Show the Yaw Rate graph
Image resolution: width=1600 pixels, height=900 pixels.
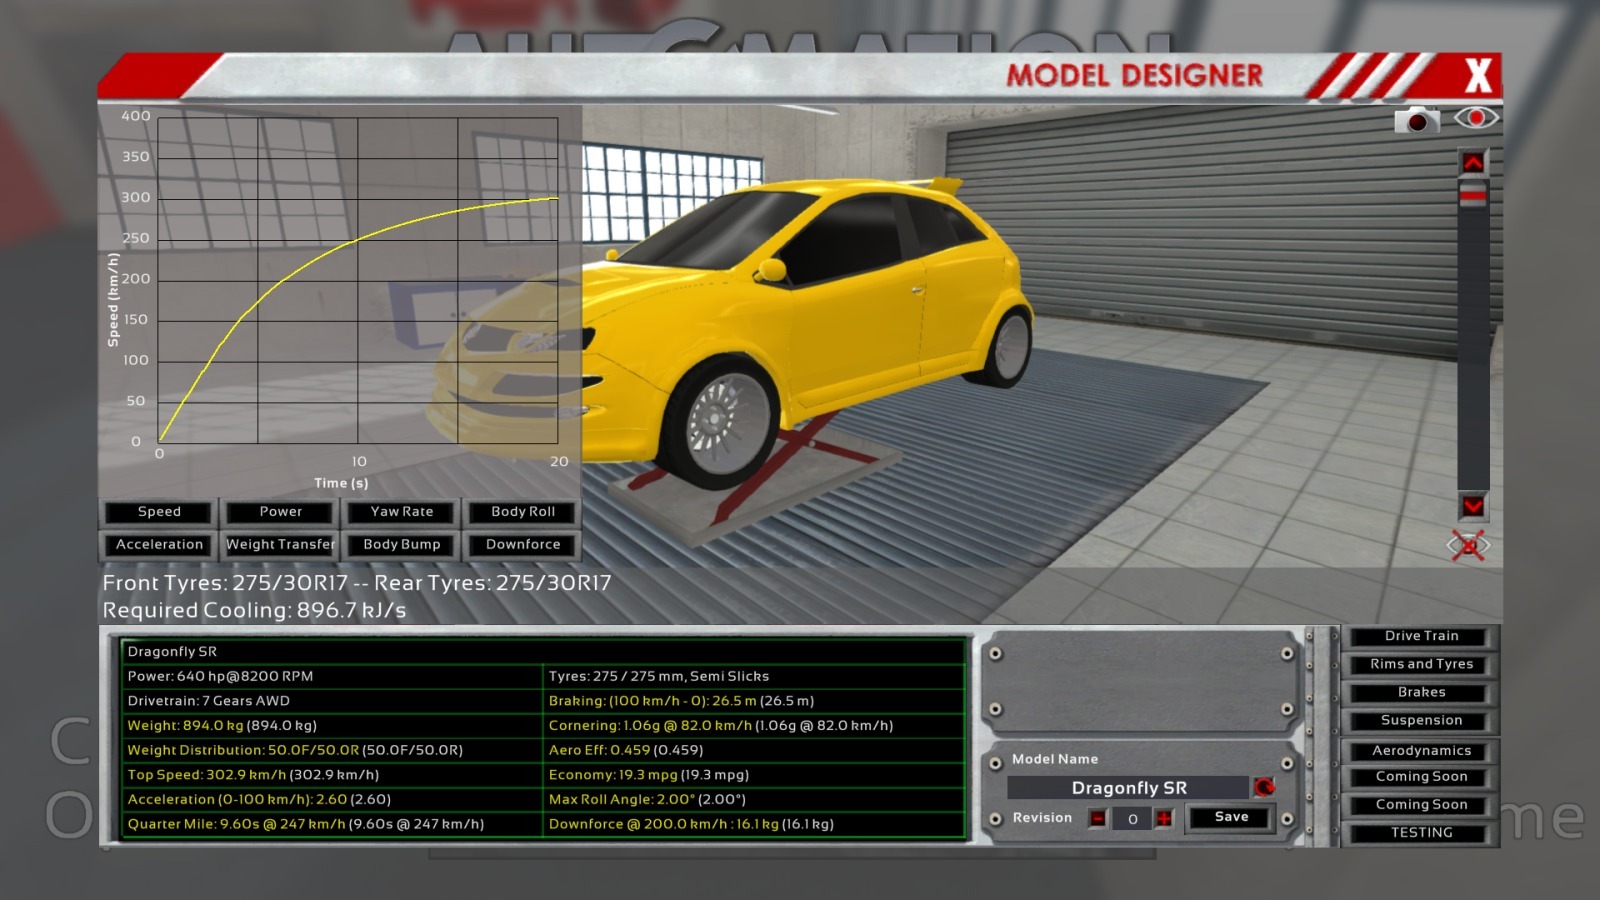[x=402, y=512]
